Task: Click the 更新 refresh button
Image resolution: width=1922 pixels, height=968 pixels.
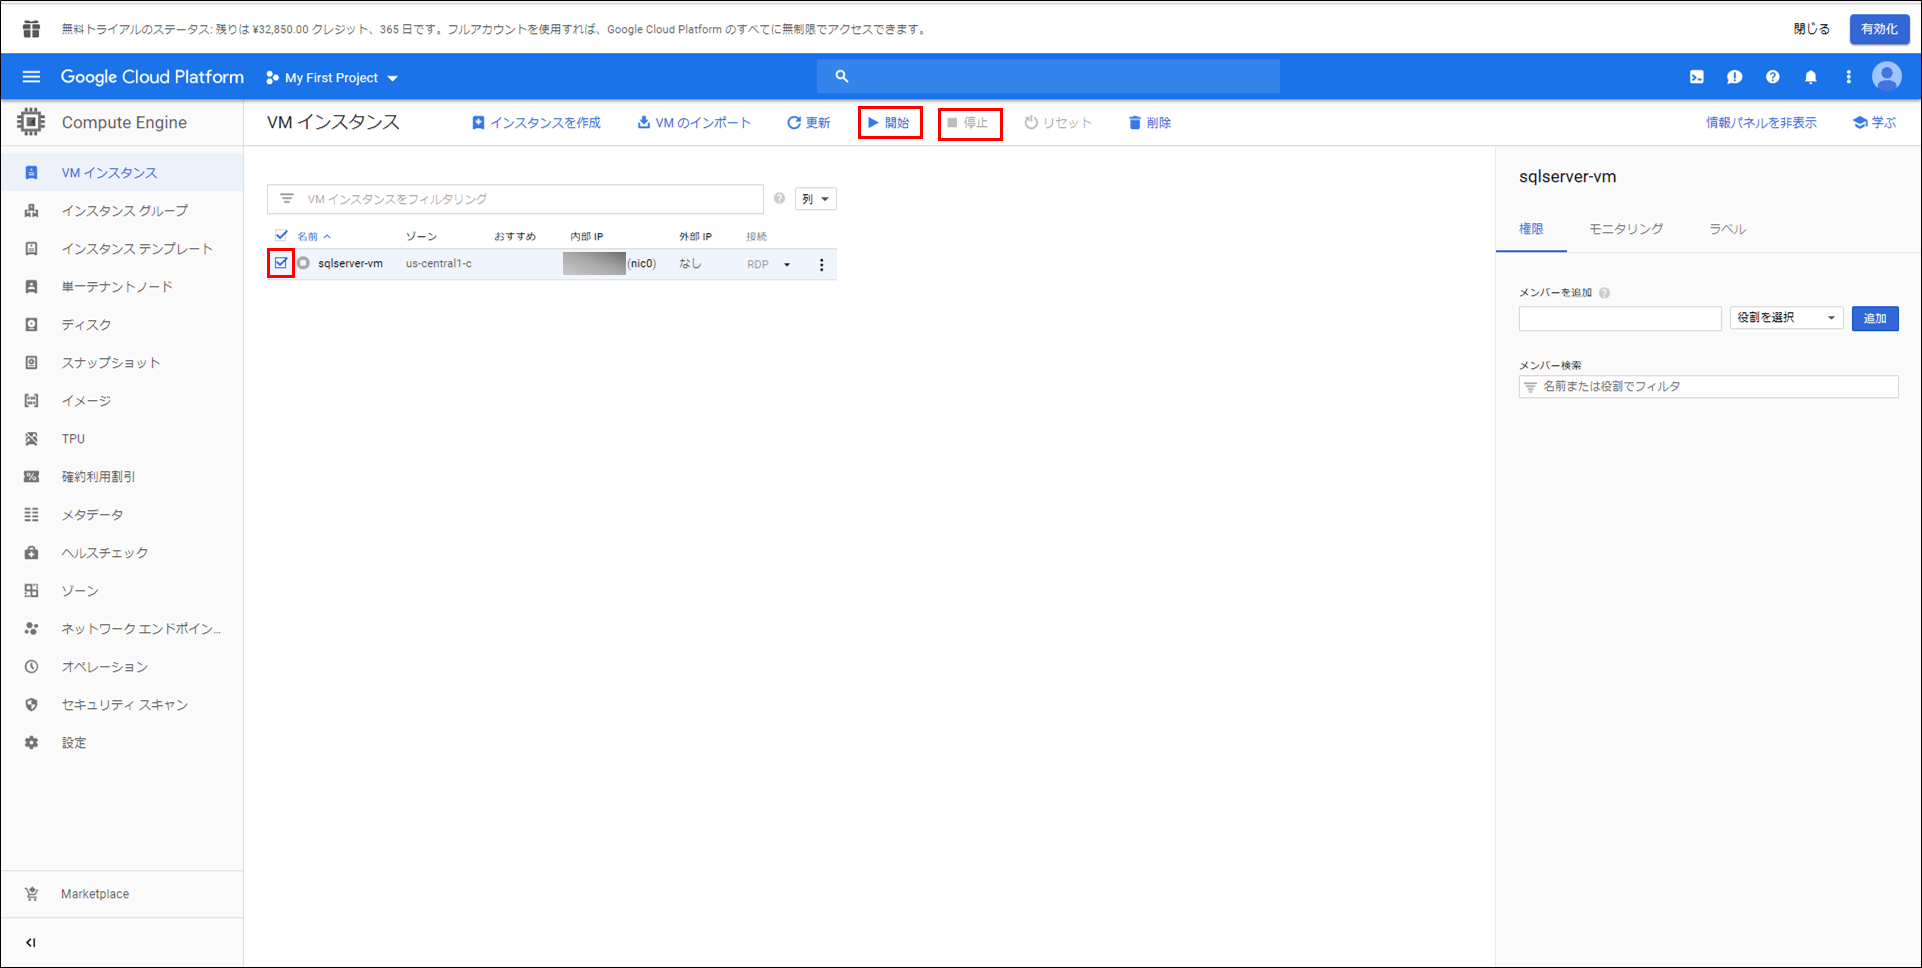Action: pos(808,123)
